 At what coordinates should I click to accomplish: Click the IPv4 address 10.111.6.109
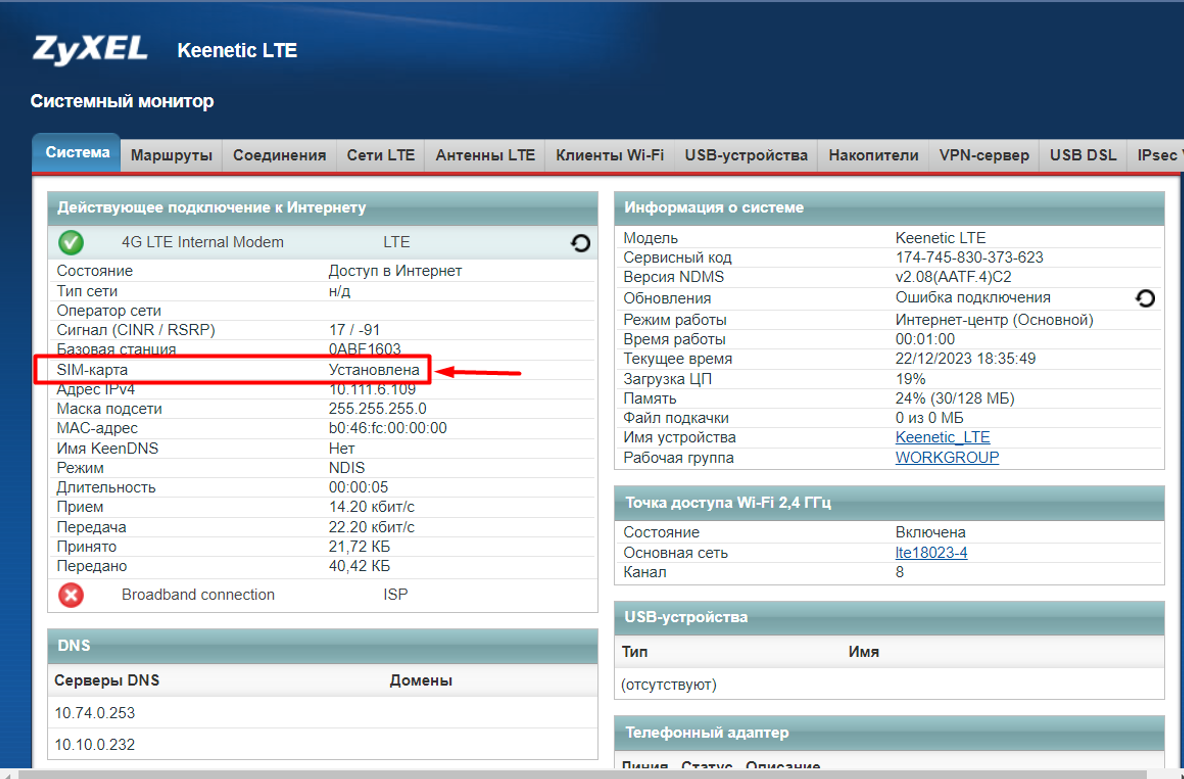click(x=372, y=390)
